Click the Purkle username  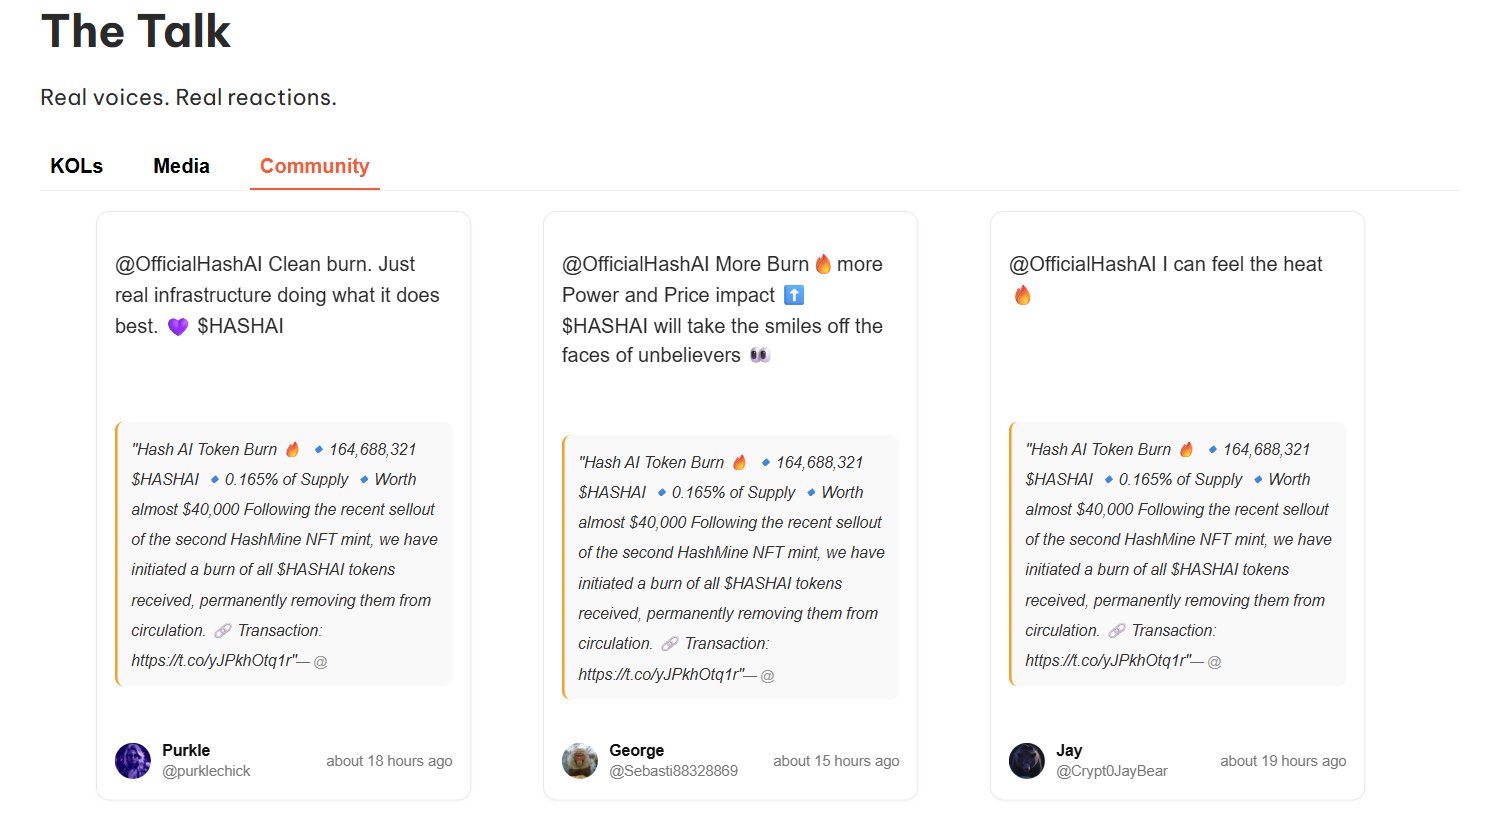click(186, 750)
